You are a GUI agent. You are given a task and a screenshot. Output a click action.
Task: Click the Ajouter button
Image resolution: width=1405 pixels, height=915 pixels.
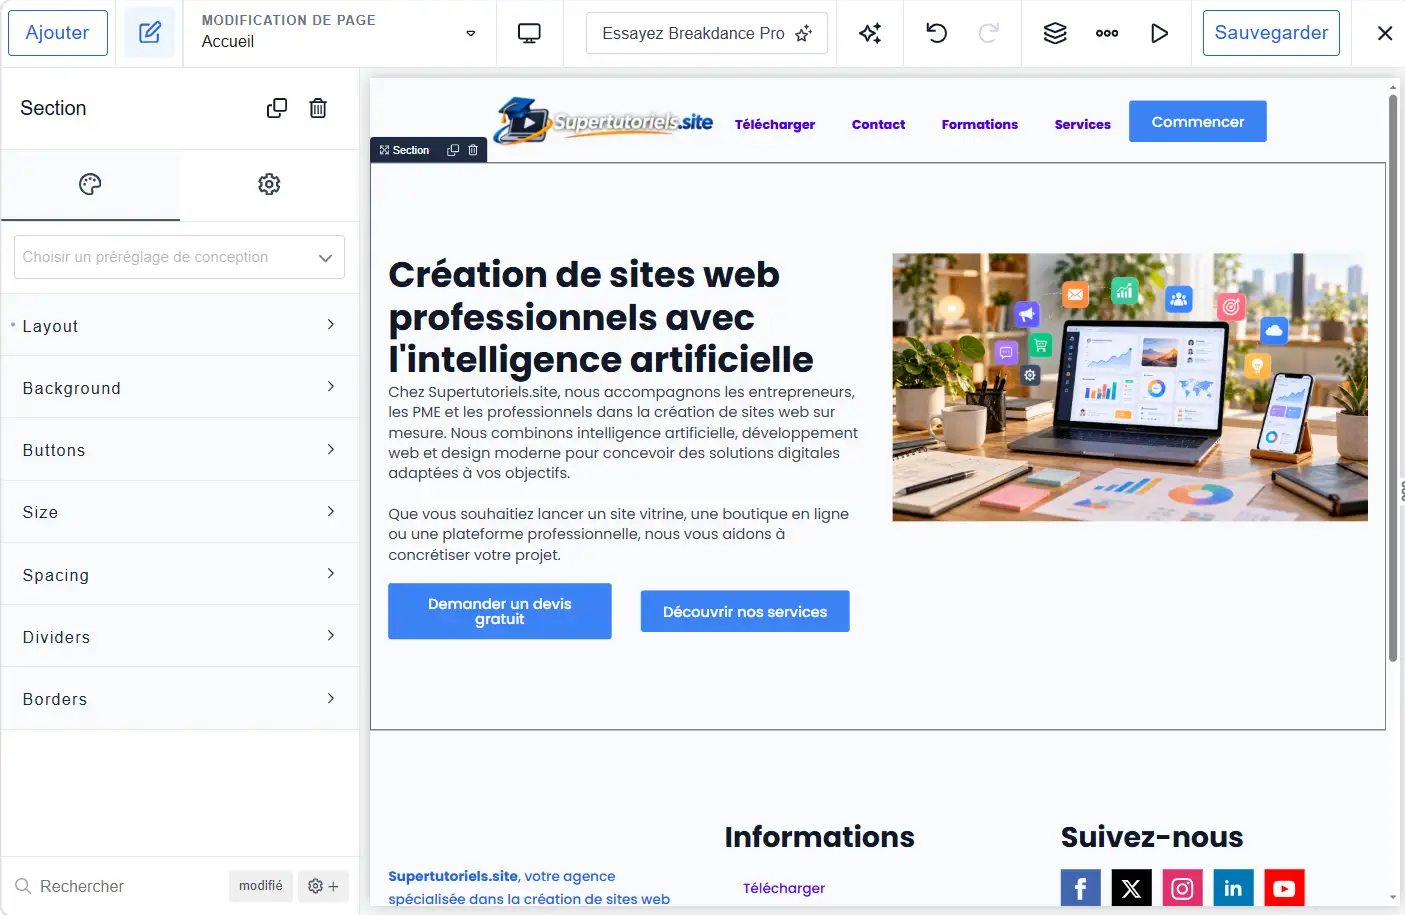click(x=58, y=33)
